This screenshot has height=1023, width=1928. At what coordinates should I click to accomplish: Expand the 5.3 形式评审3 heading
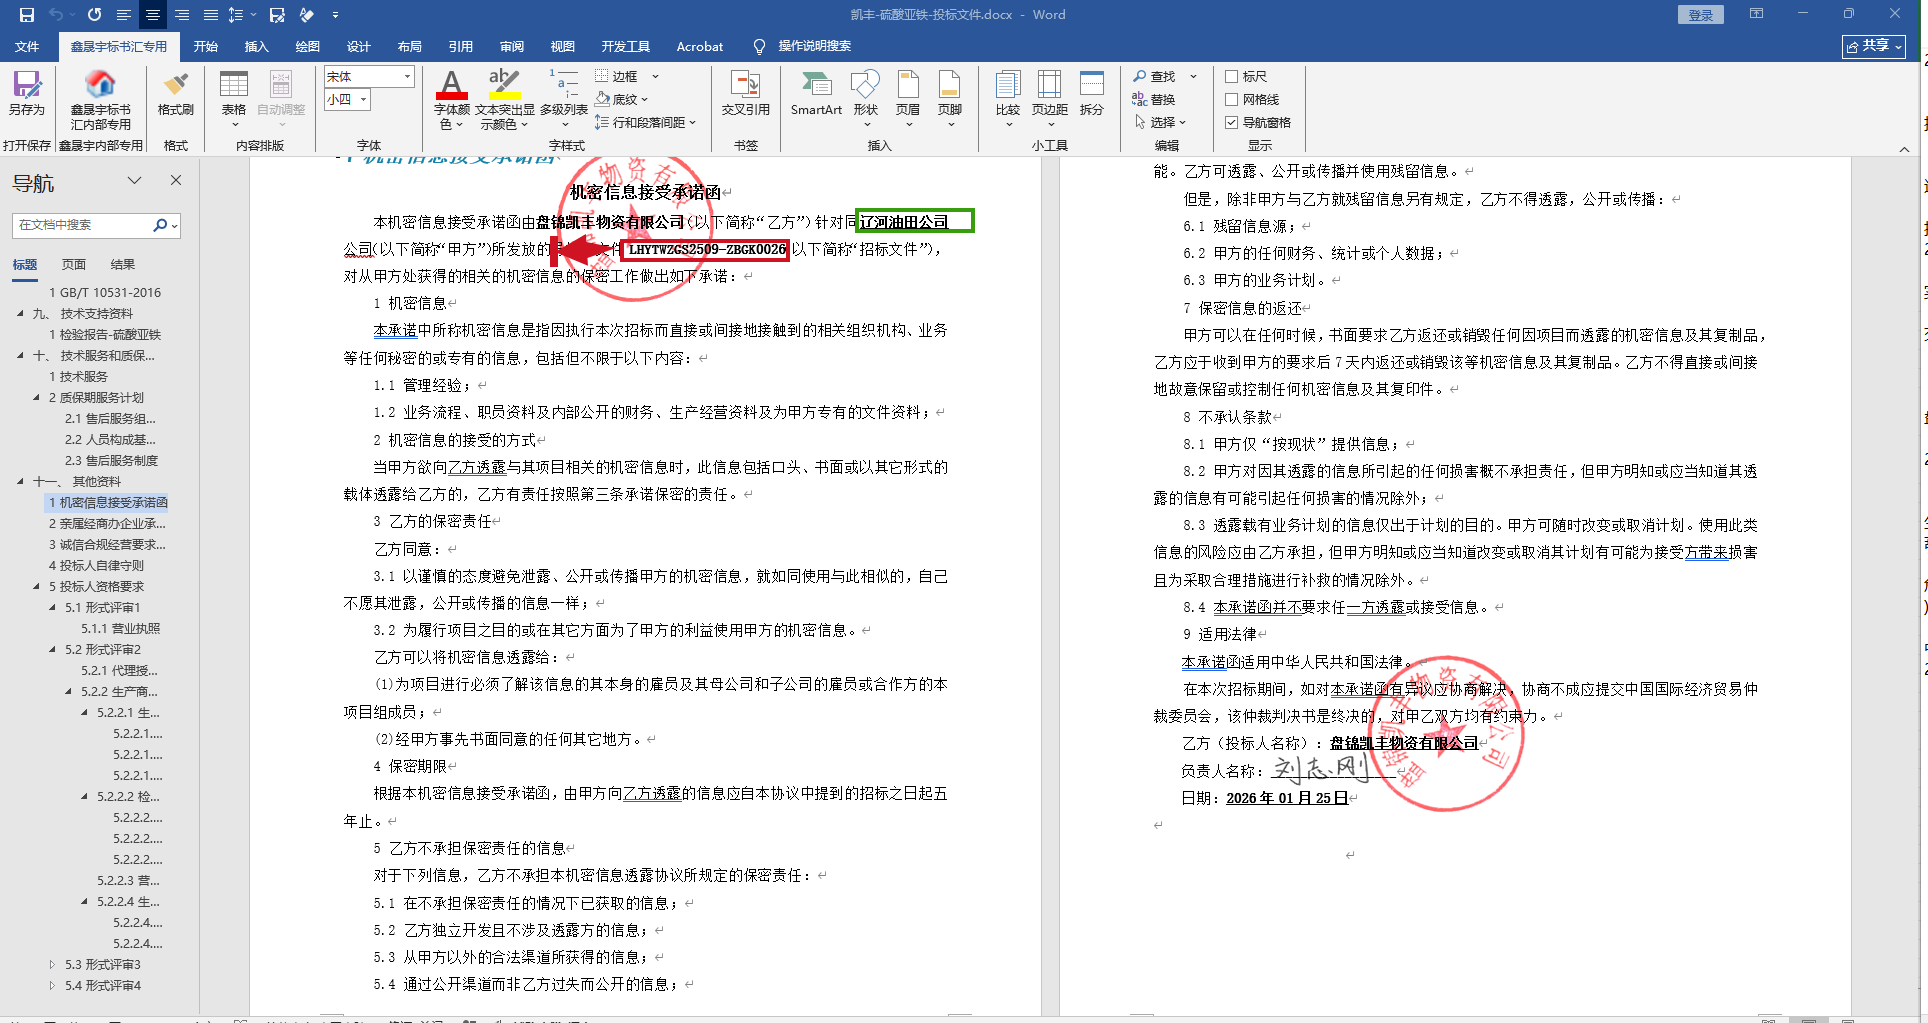click(x=52, y=964)
